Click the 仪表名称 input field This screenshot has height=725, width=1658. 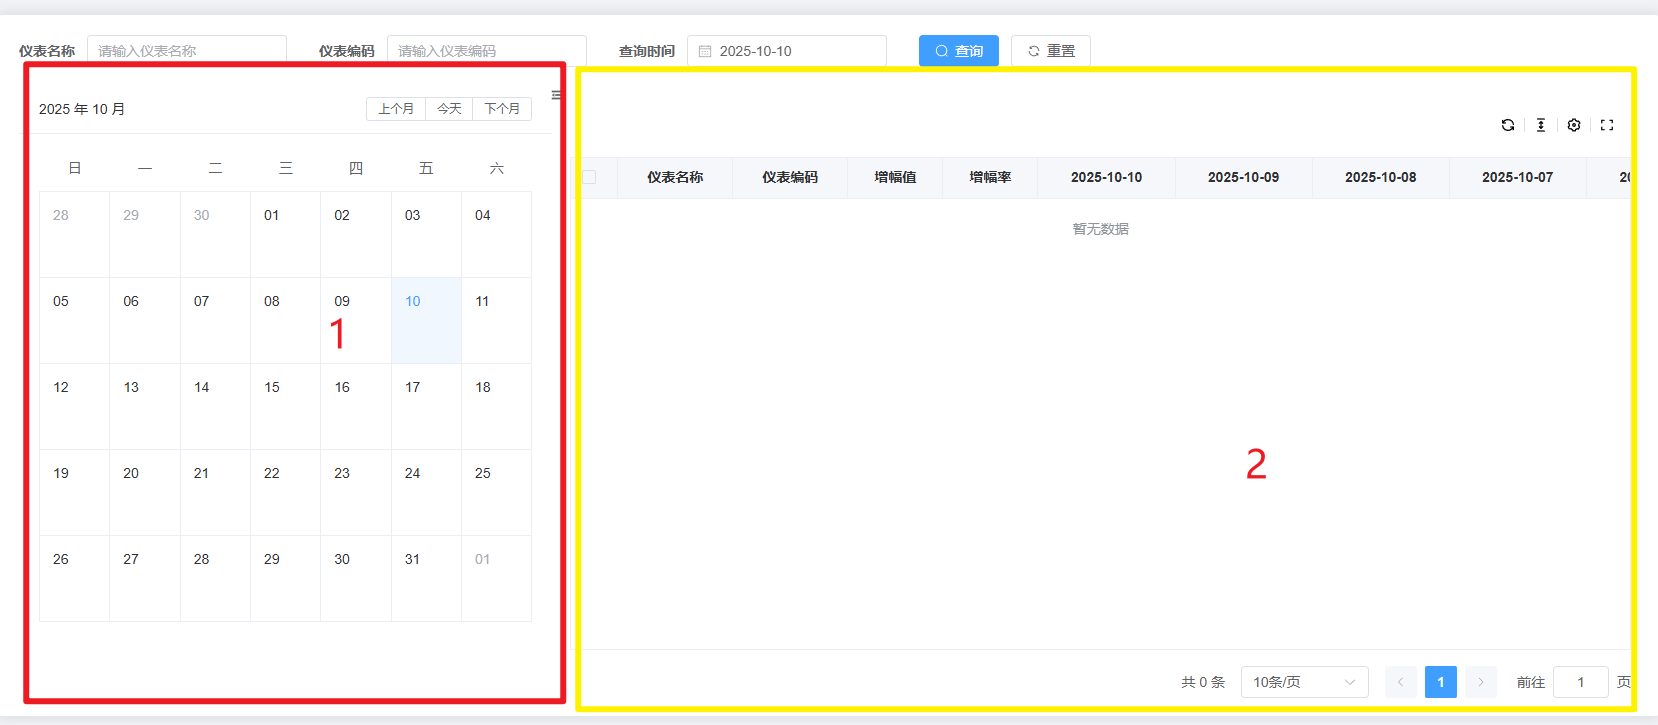[x=187, y=51]
